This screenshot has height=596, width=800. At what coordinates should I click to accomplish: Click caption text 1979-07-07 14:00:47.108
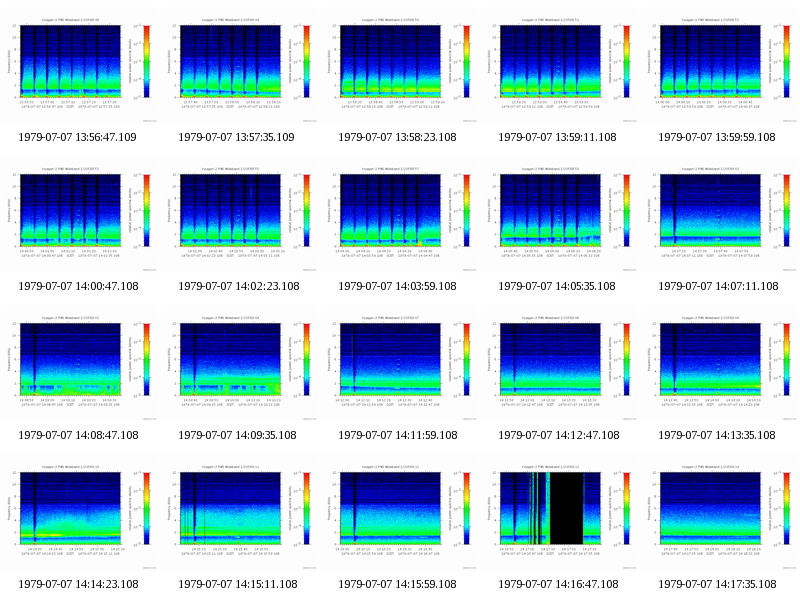78,286
